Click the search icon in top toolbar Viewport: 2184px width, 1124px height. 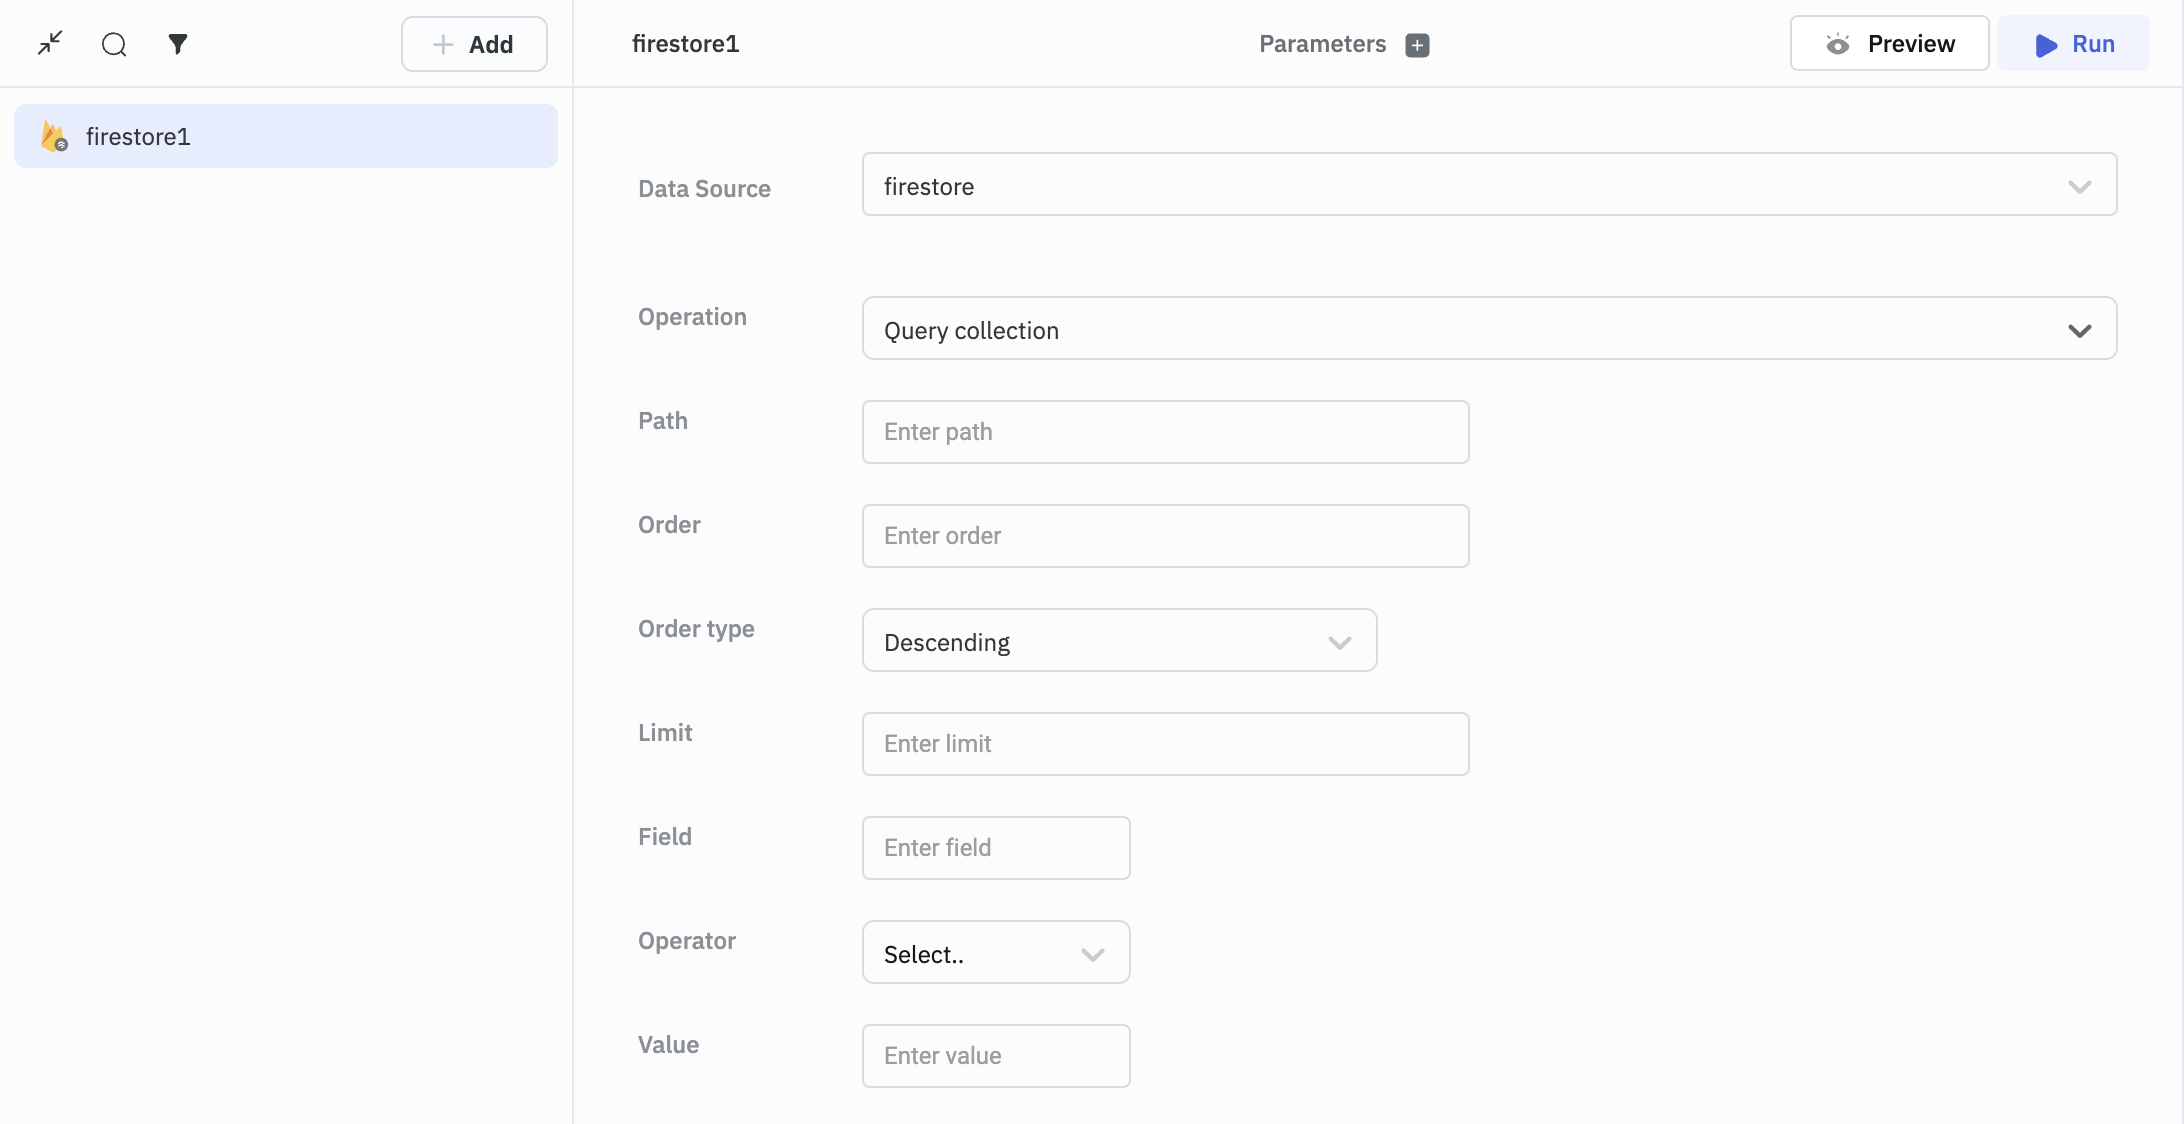pos(113,42)
